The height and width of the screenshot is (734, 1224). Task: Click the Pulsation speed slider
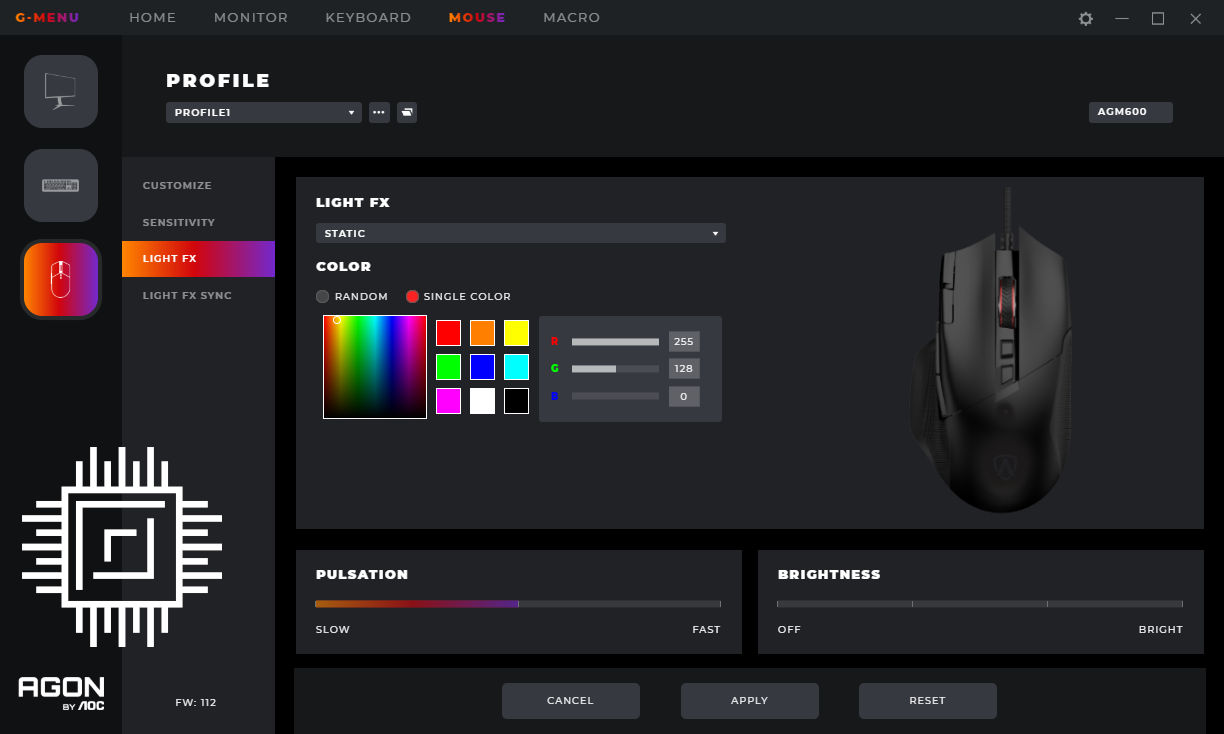pos(517,604)
